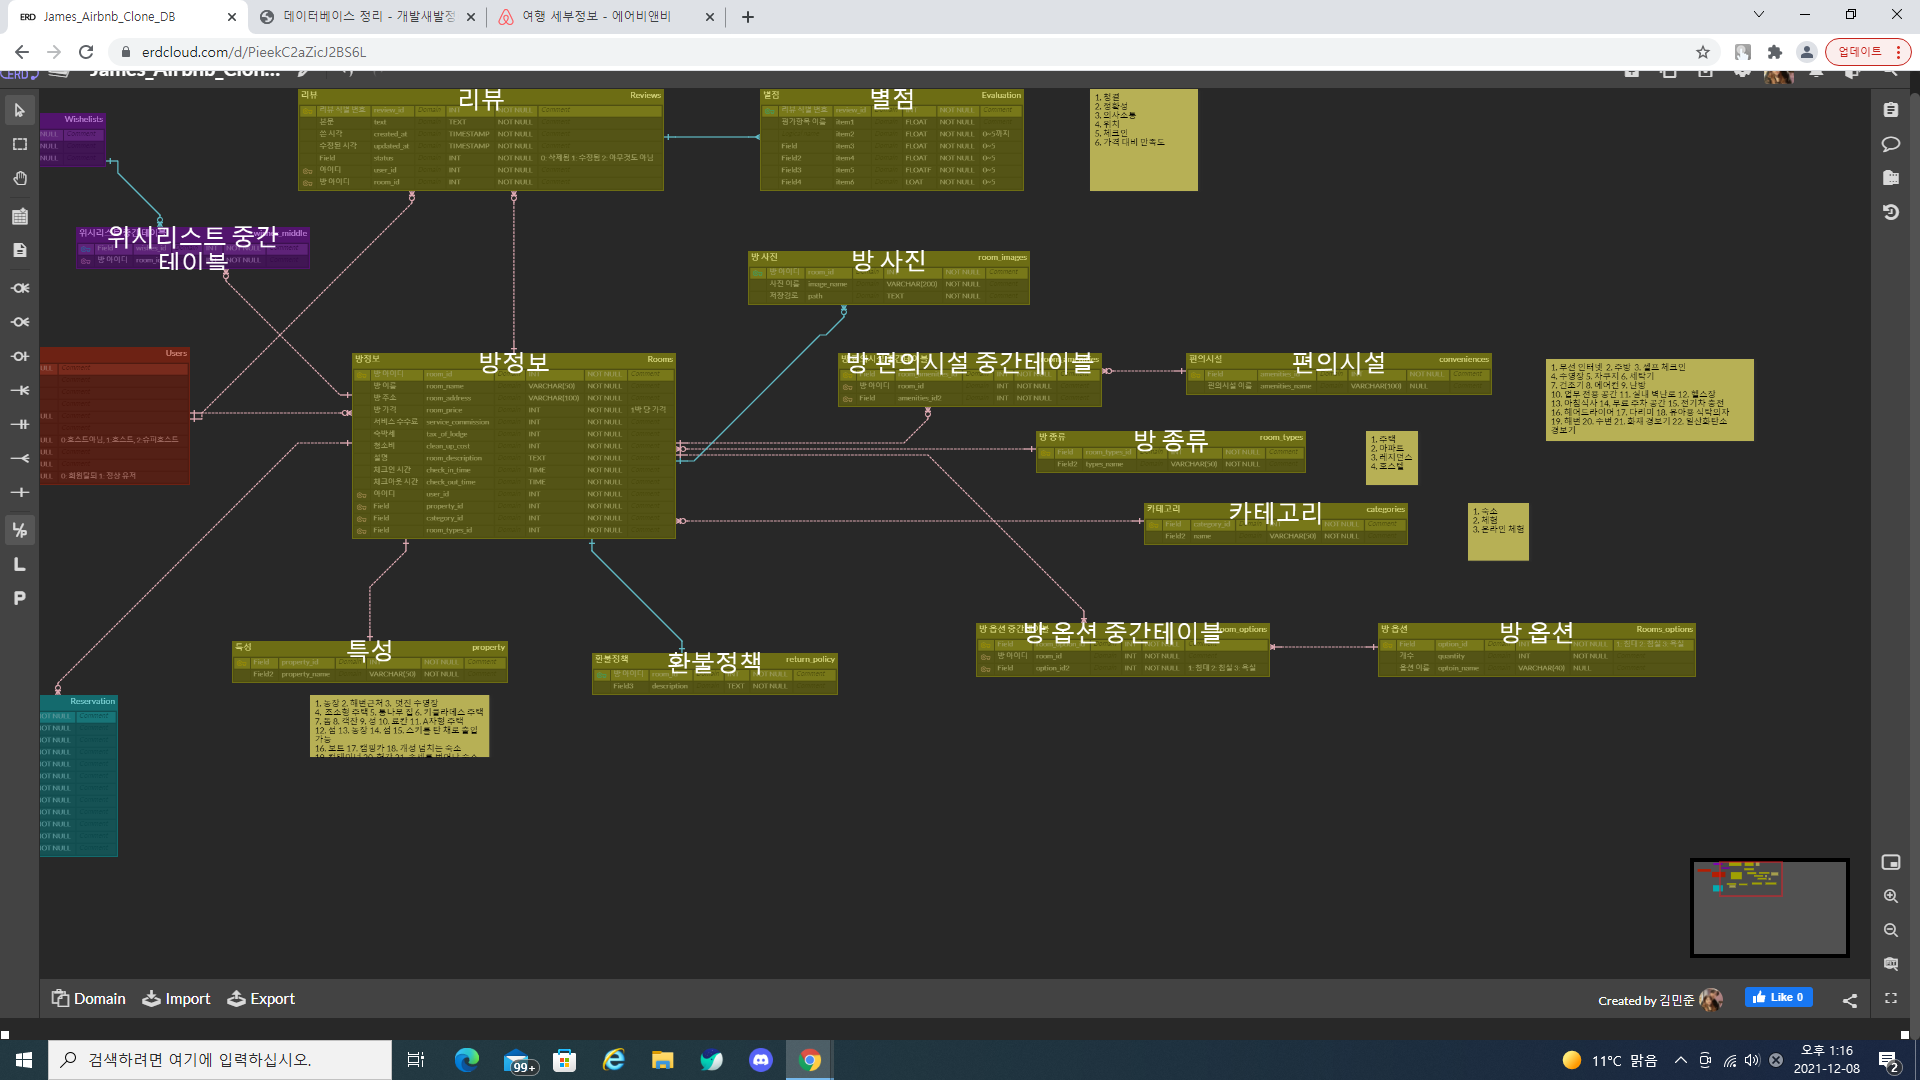Switch to 데이터베이스 정리 tab
Viewport: 1920px width, 1080px height.
click(368, 17)
